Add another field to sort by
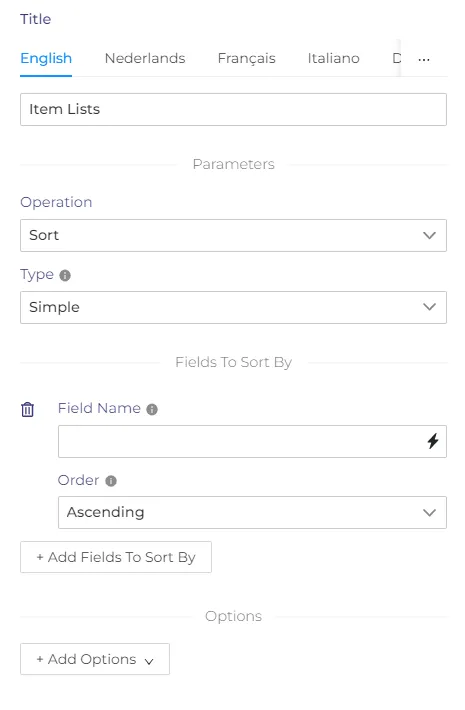The image size is (465, 710). pos(116,557)
